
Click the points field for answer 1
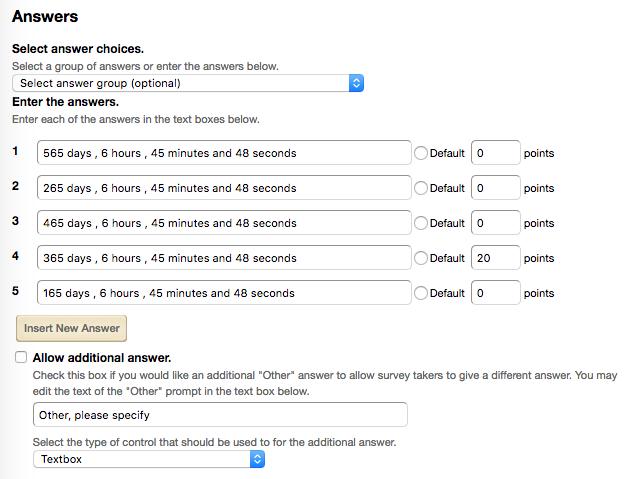pos(495,153)
